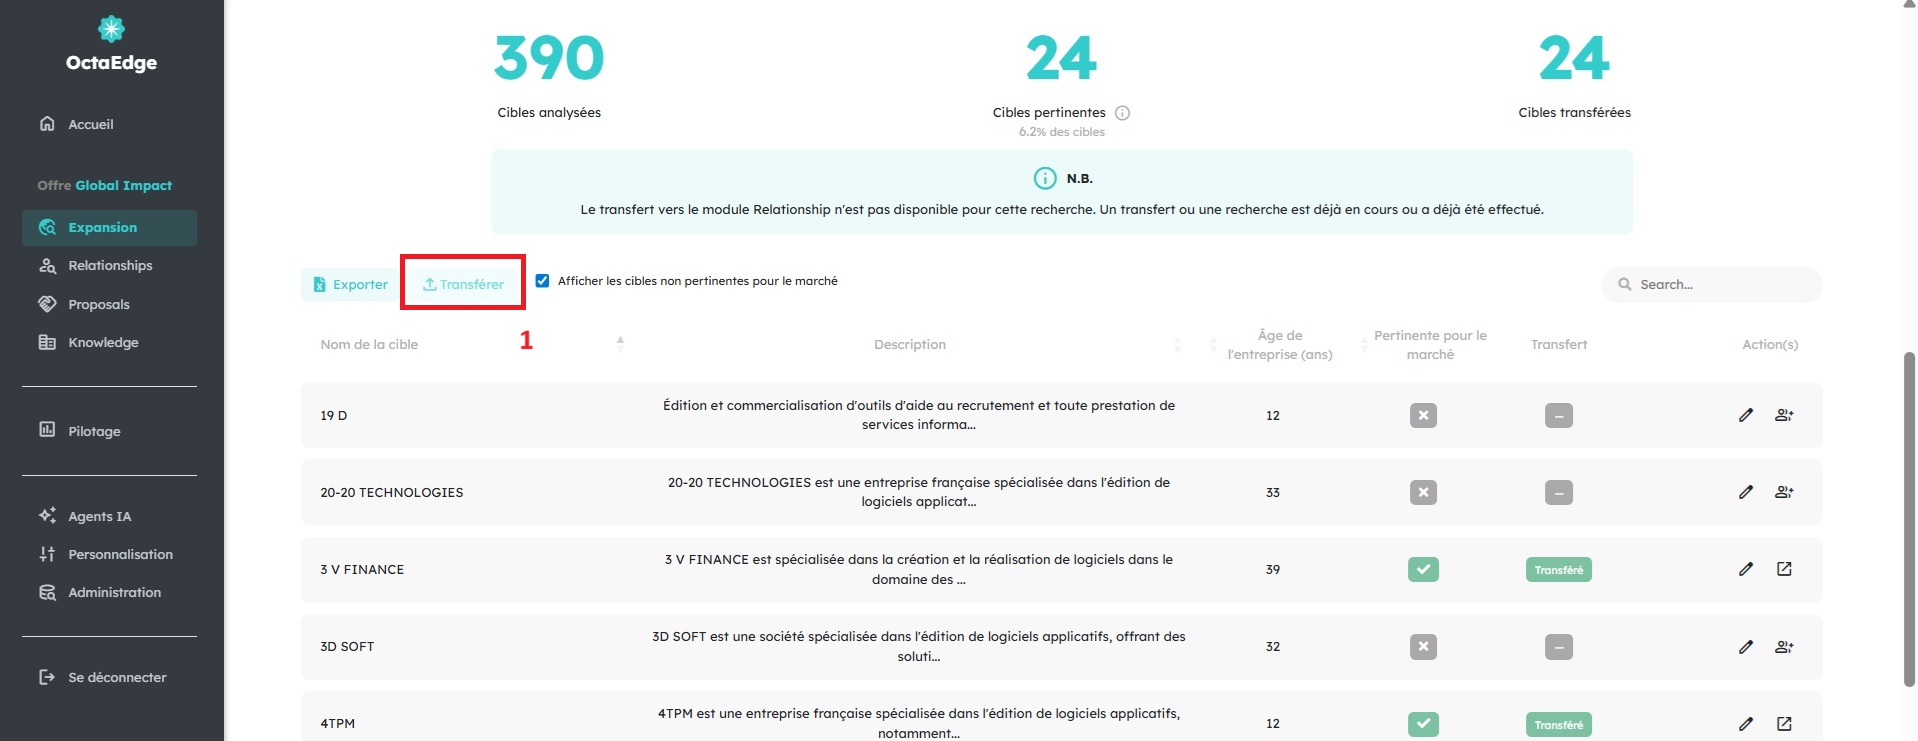Edit 3 V FINANCE with pencil icon
Viewport: 1918px width, 741px height.
1746,569
